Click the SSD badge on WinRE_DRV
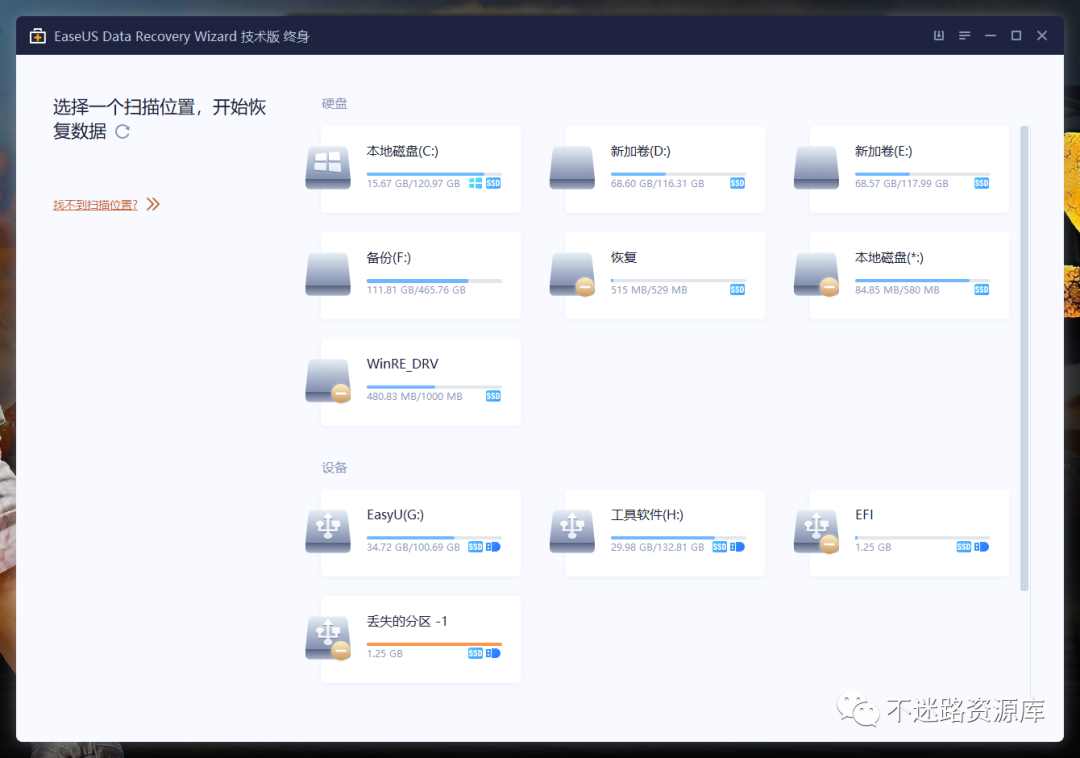Image resolution: width=1080 pixels, height=758 pixels. [x=493, y=396]
